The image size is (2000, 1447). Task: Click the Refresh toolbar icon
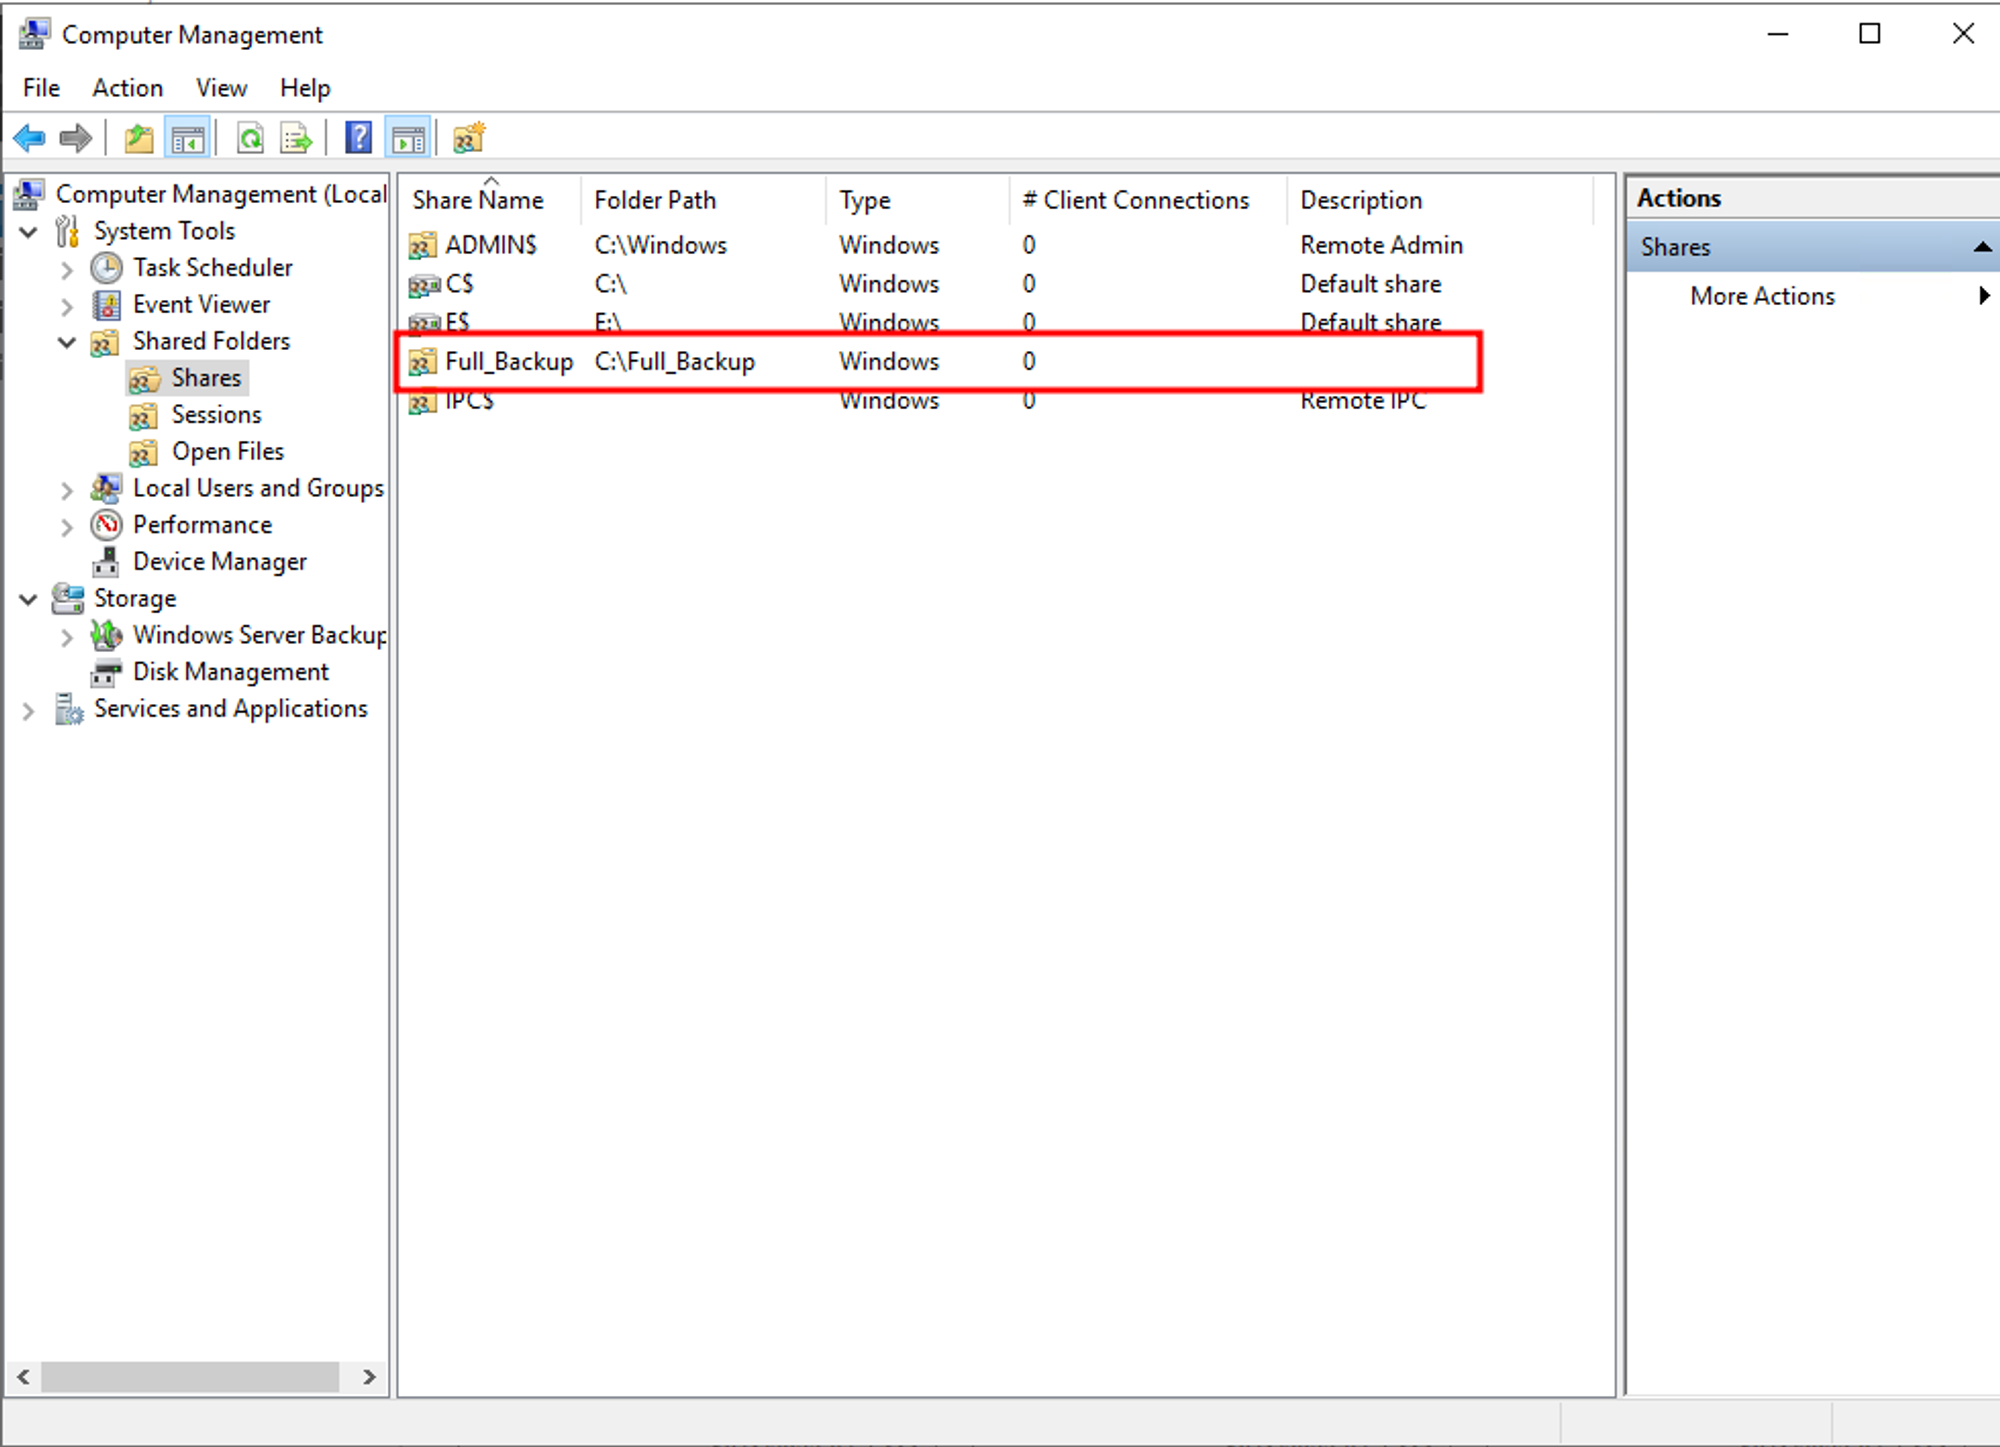pos(250,138)
